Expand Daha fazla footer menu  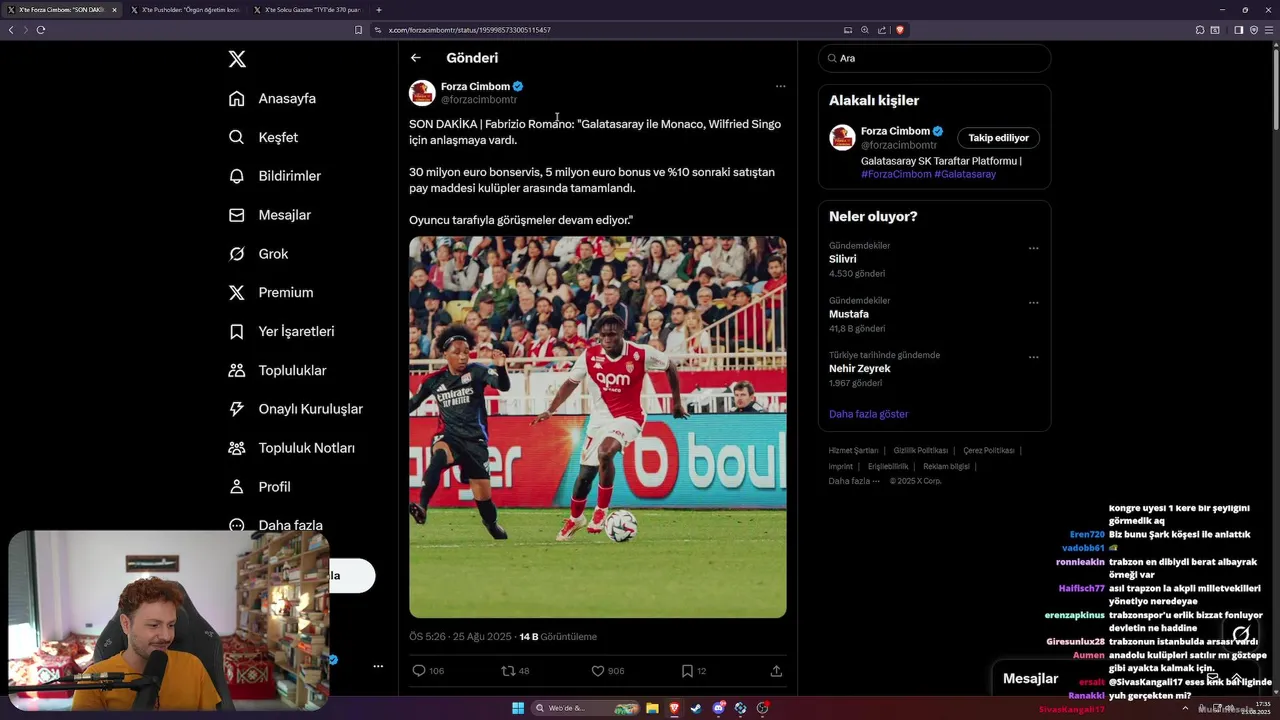(854, 481)
